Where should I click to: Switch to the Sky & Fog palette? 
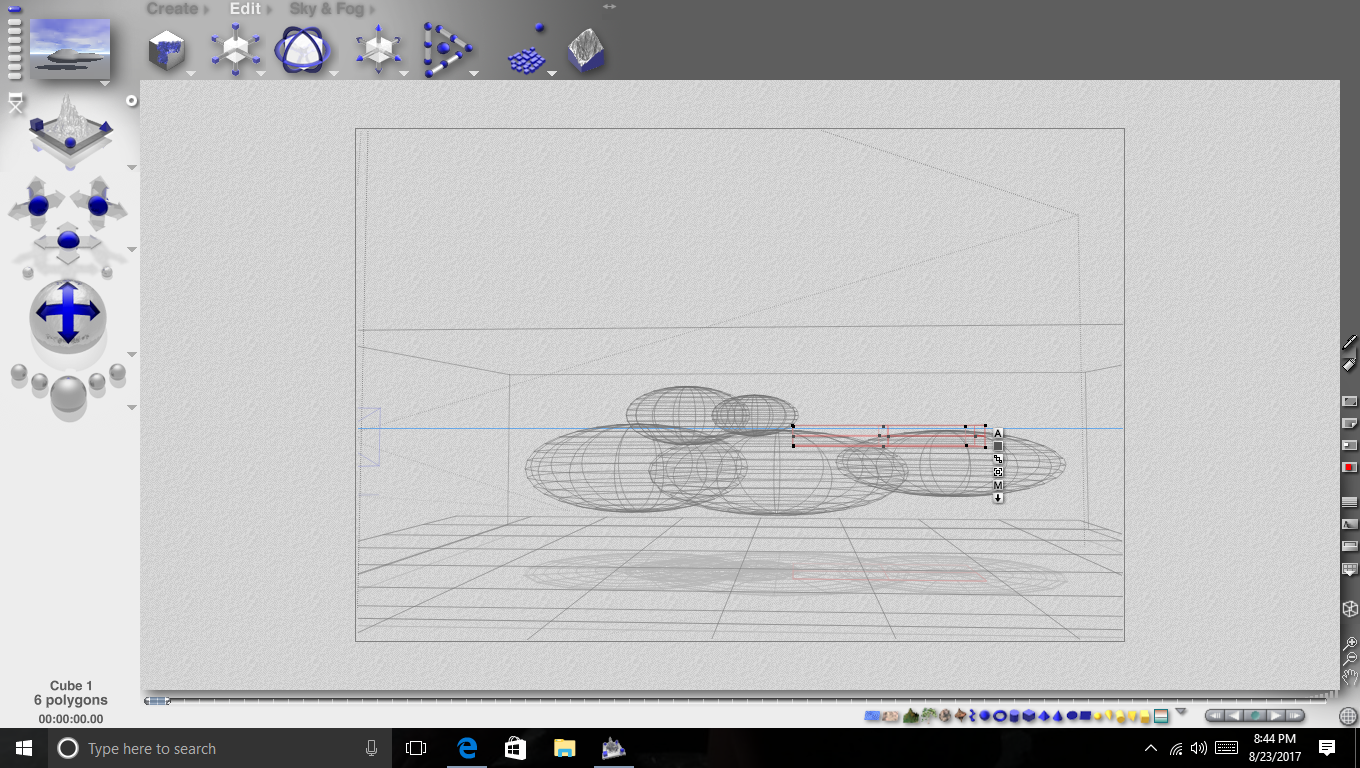[326, 9]
